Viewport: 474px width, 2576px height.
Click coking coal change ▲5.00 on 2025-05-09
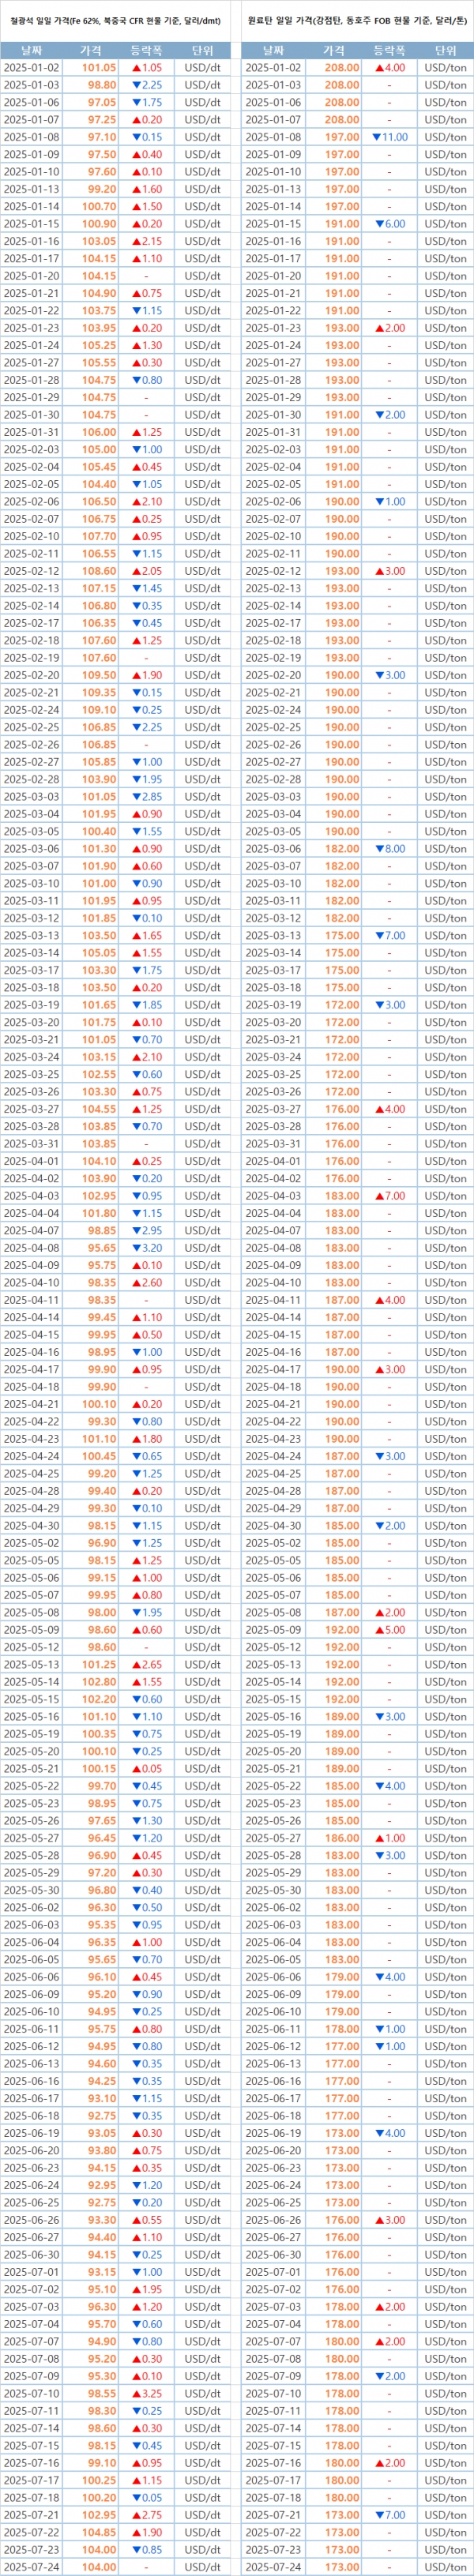tap(390, 1630)
